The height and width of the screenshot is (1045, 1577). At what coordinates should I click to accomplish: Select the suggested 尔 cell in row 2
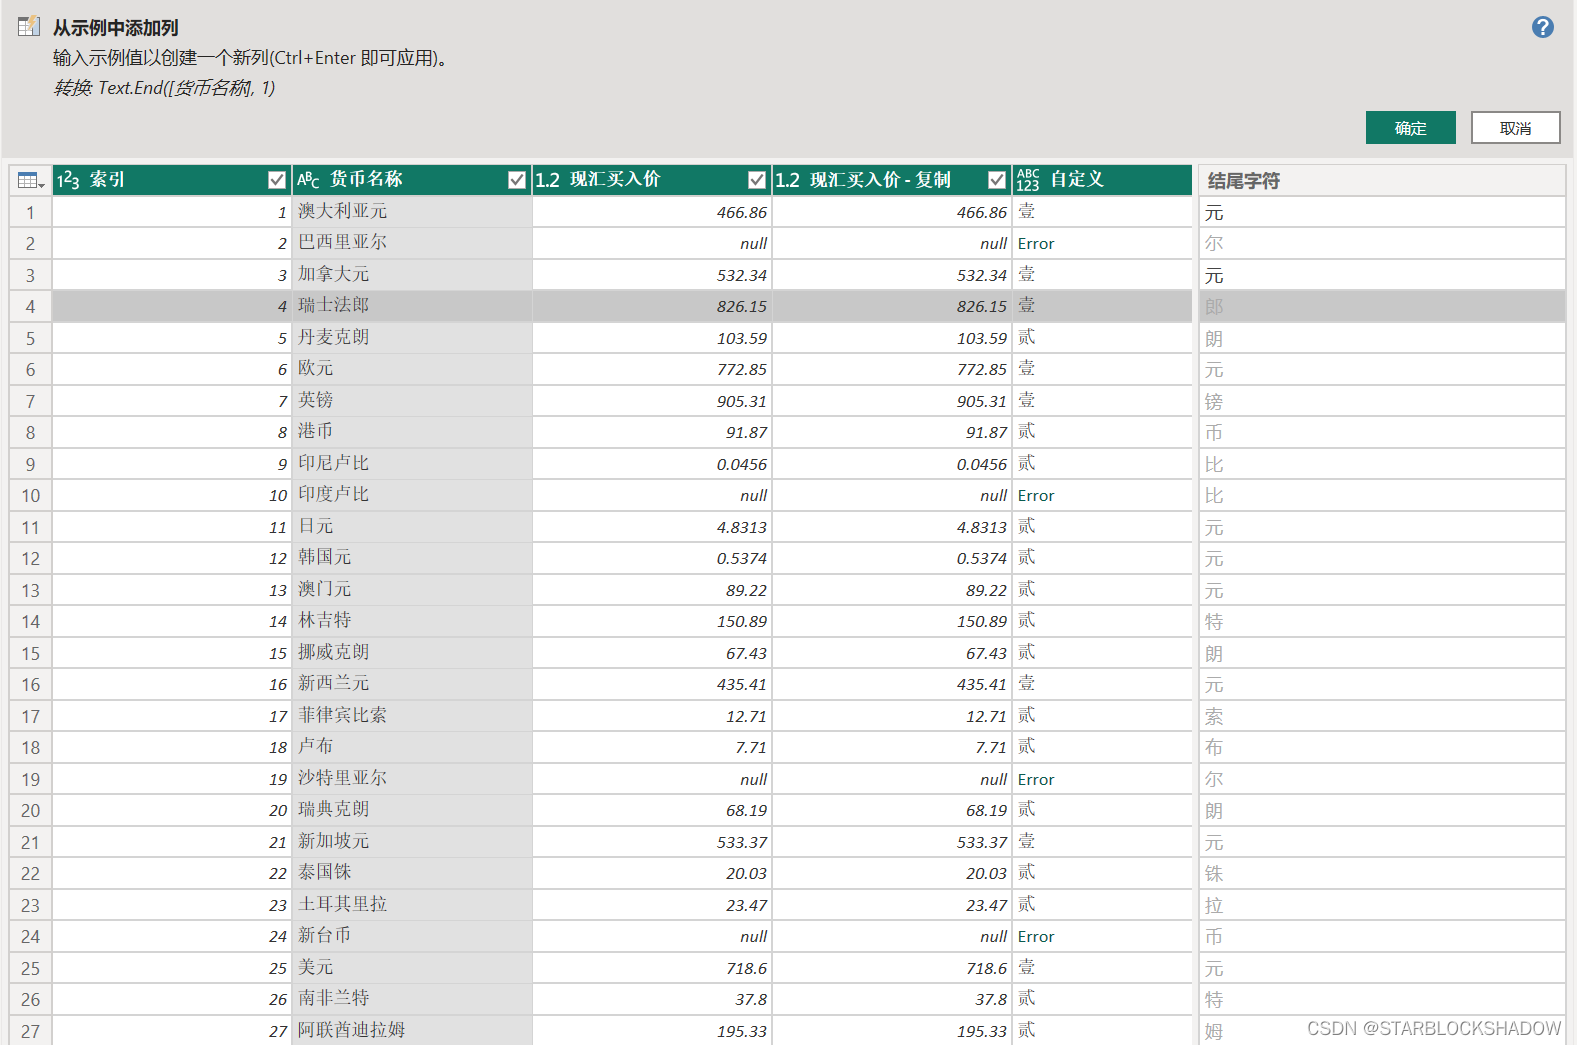[1382, 243]
